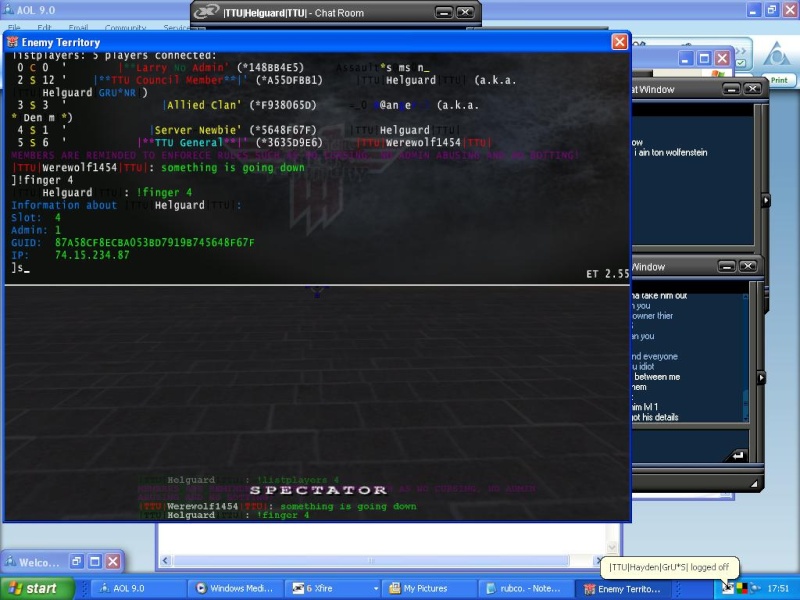Open the Community menu in AOL
The height and width of the screenshot is (600, 800).
(126, 27)
